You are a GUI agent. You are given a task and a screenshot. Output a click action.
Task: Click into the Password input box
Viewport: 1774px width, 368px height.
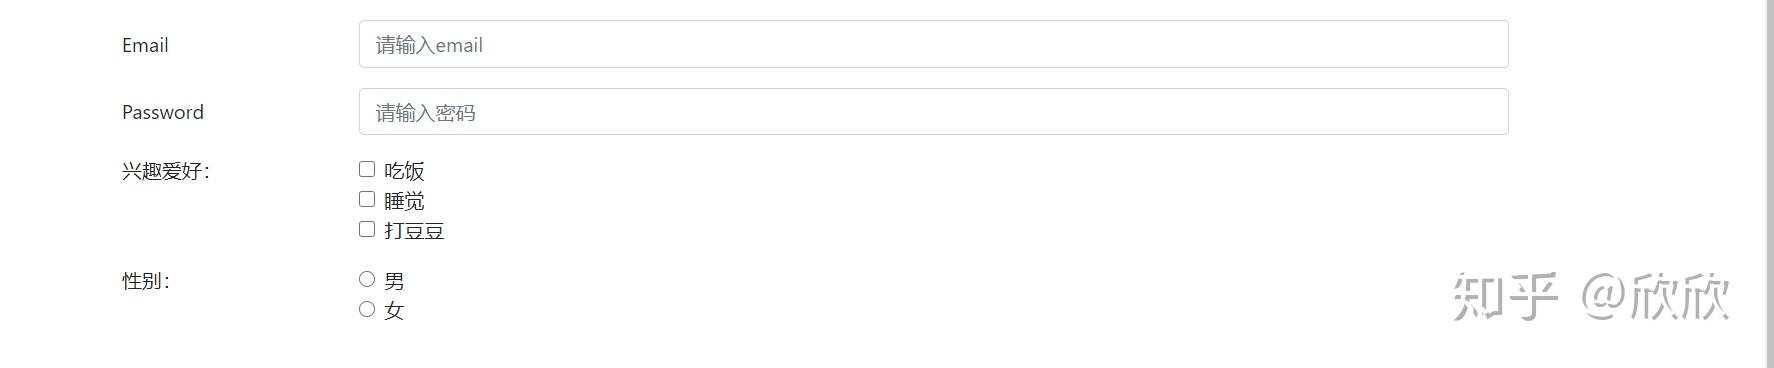tap(933, 112)
